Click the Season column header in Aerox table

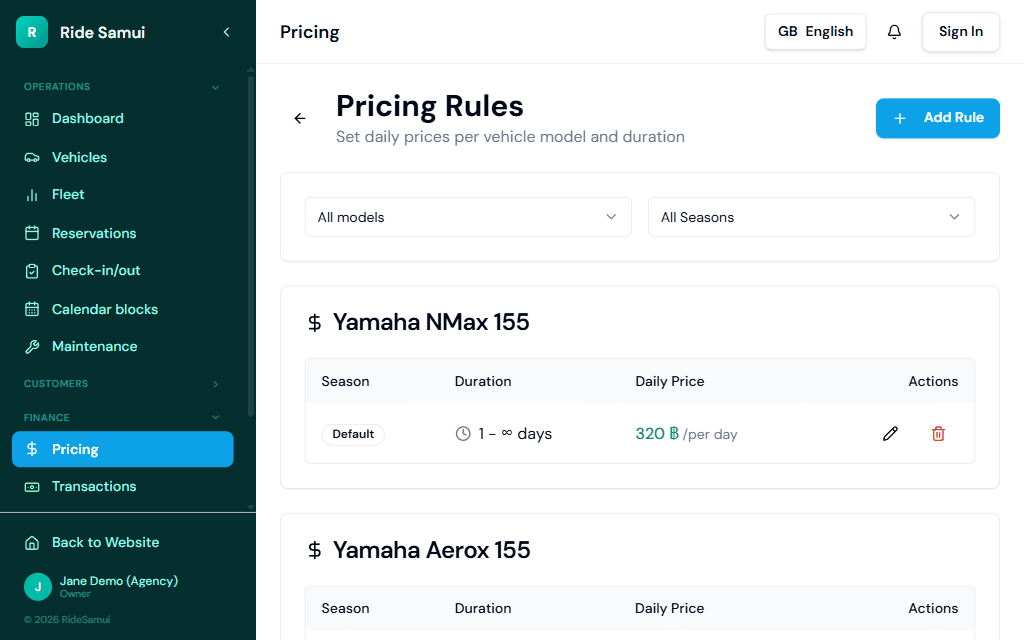[x=345, y=609]
